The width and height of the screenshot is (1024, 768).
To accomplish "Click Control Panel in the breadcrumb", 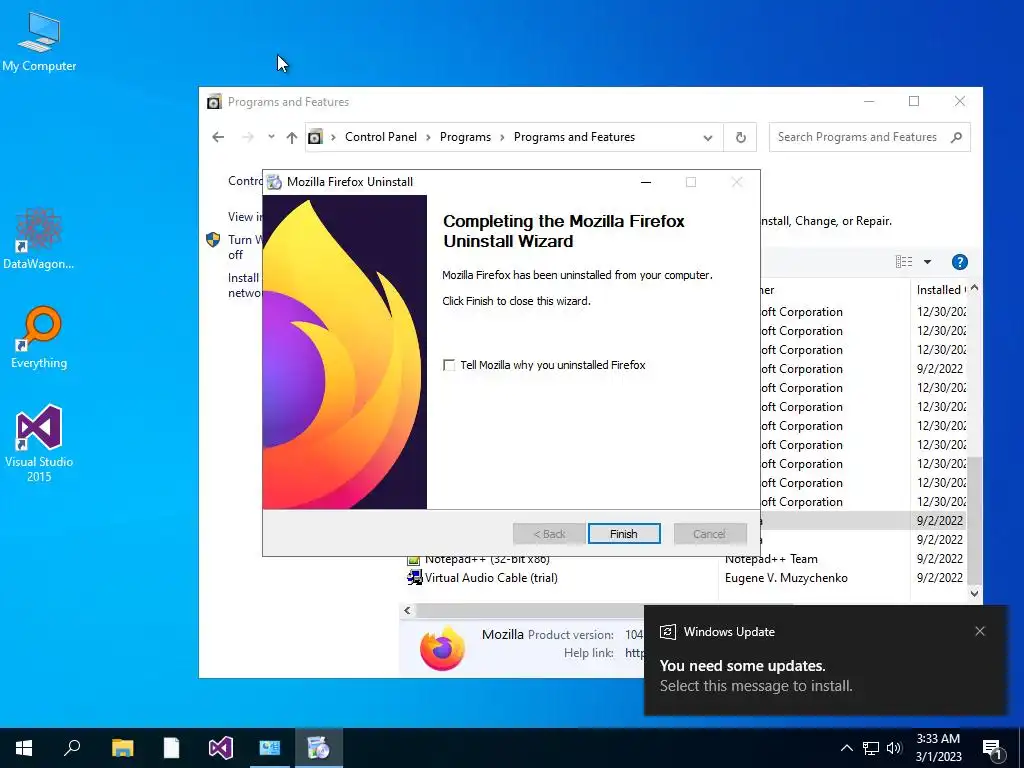I will [381, 137].
